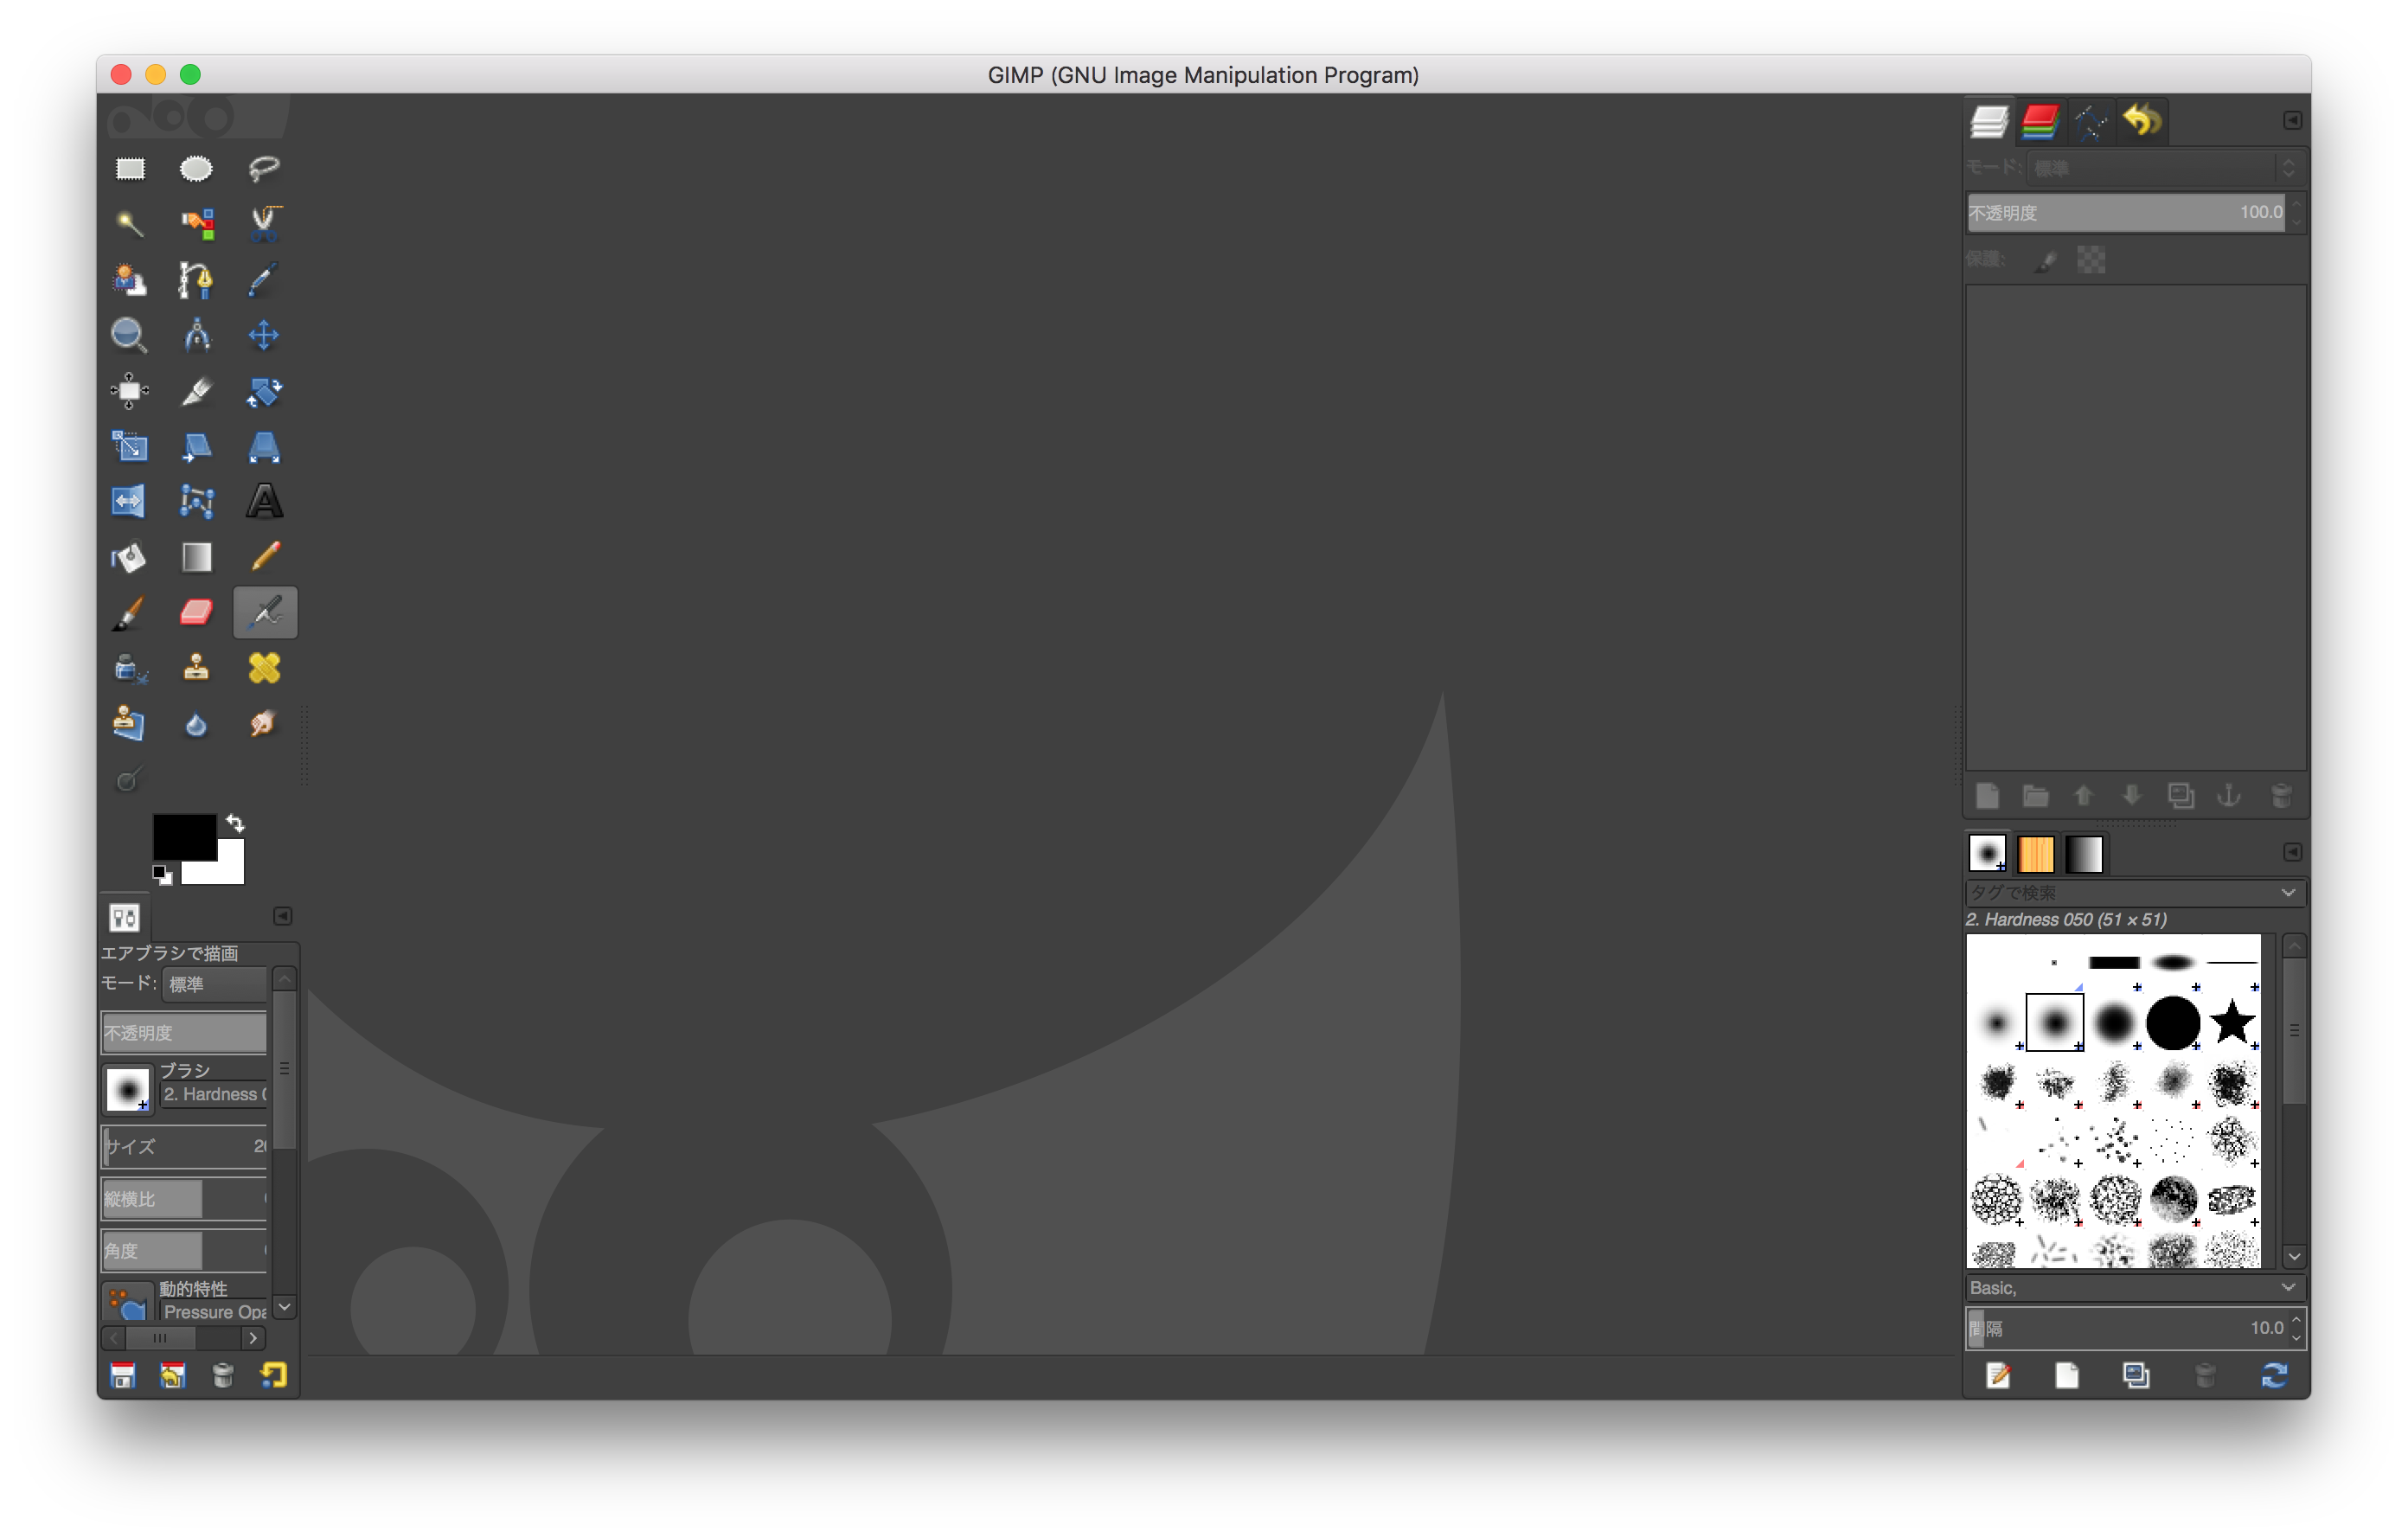Click the edit brush pencil button
This screenshot has height=1538, width=2408.
click(x=1998, y=1376)
